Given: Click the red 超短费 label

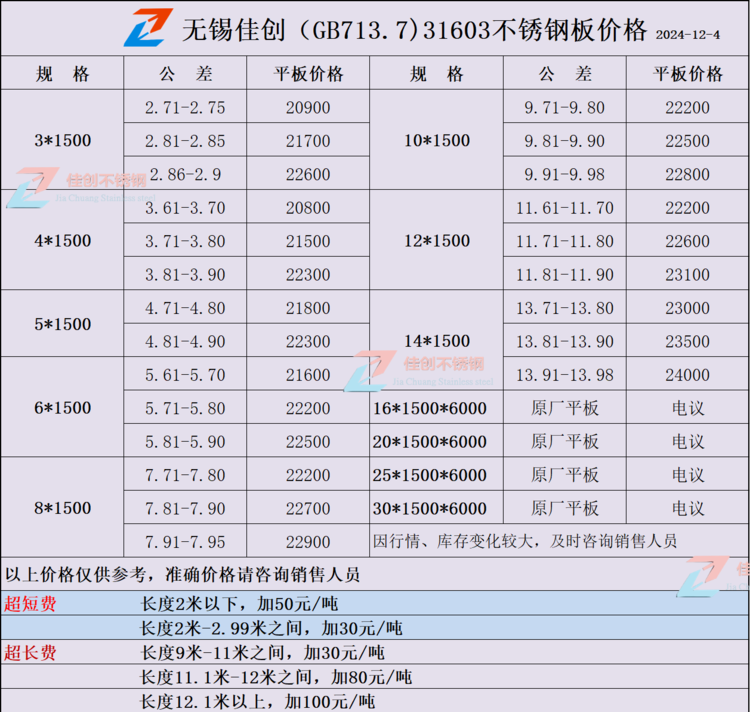Looking at the screenshot, I should point(30,603).
